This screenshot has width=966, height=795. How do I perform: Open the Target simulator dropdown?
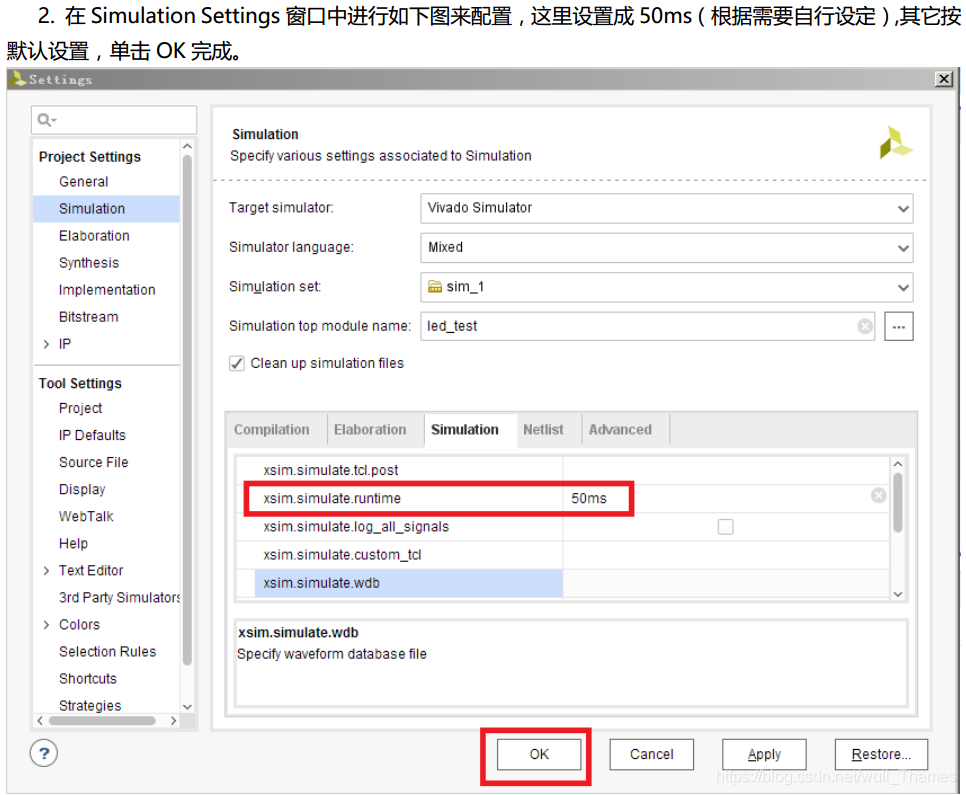pos(667,208)
